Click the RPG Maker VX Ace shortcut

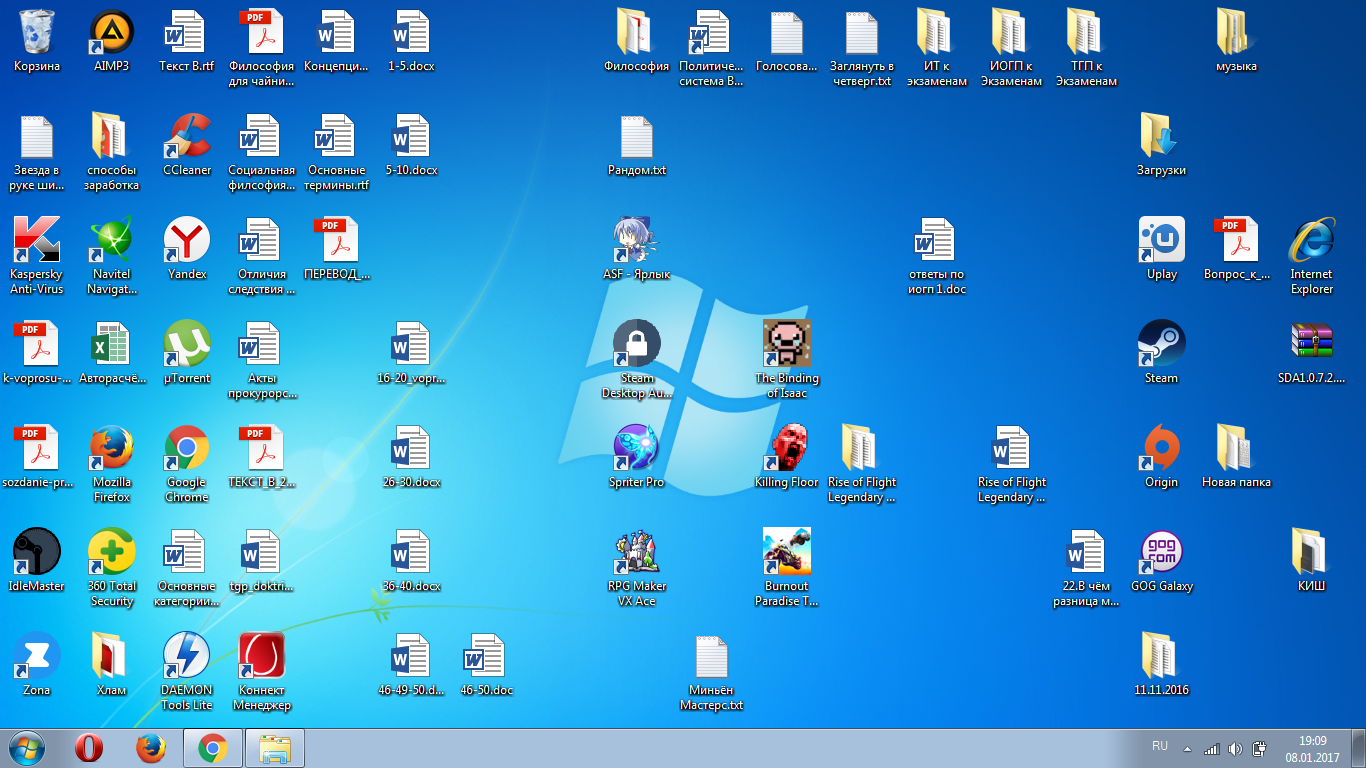(637, 553)
